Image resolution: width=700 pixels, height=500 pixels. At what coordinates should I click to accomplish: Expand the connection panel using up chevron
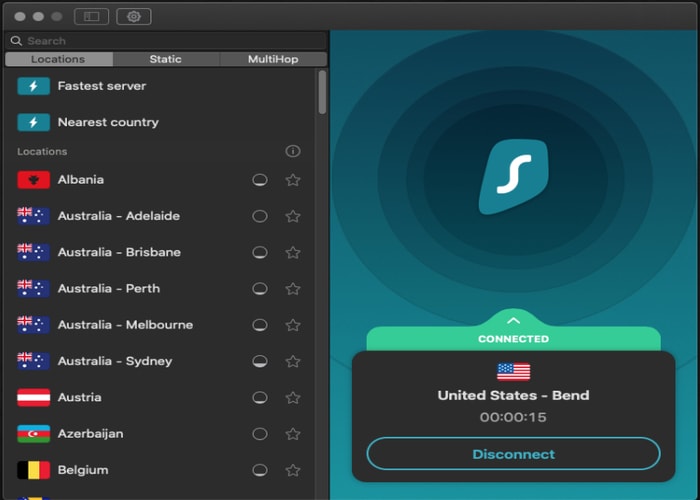pyautogui.click(x=513, y=321)
